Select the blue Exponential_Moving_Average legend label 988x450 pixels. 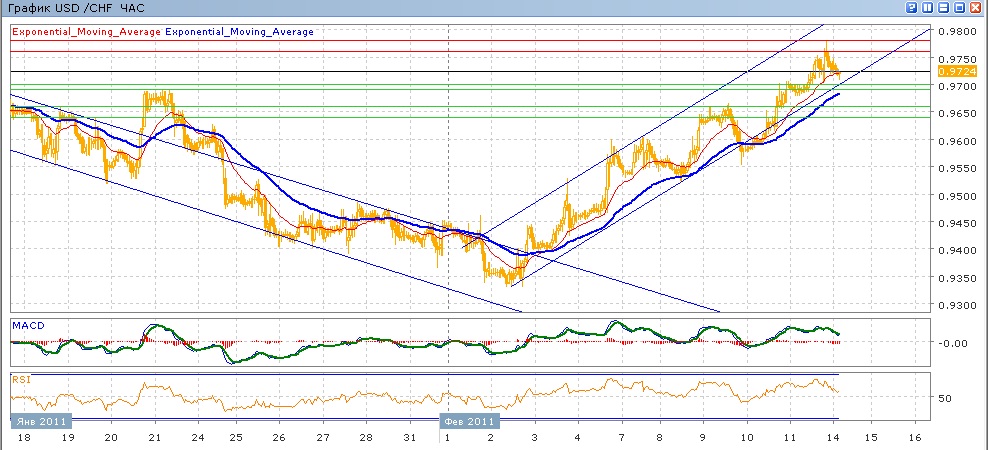[x=239, y=32]
